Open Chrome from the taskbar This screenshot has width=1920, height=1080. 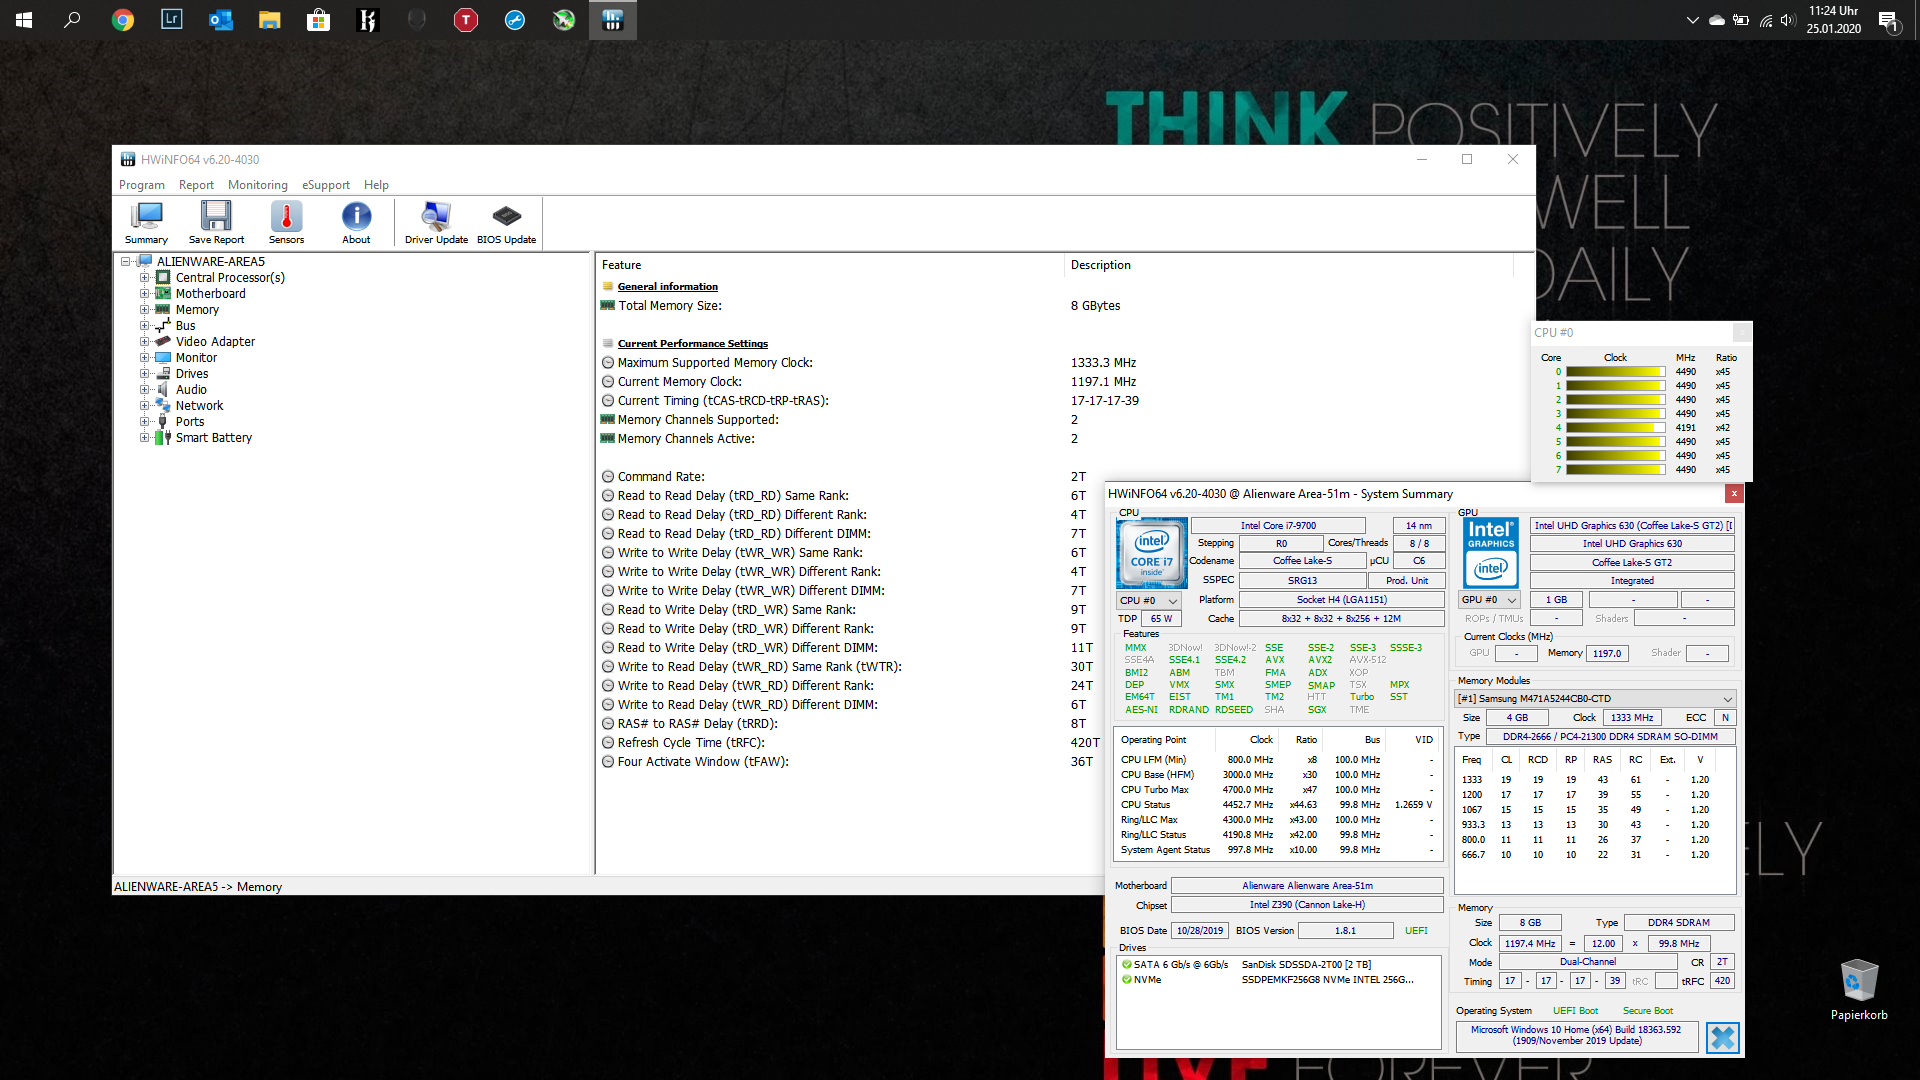point(122,20)
